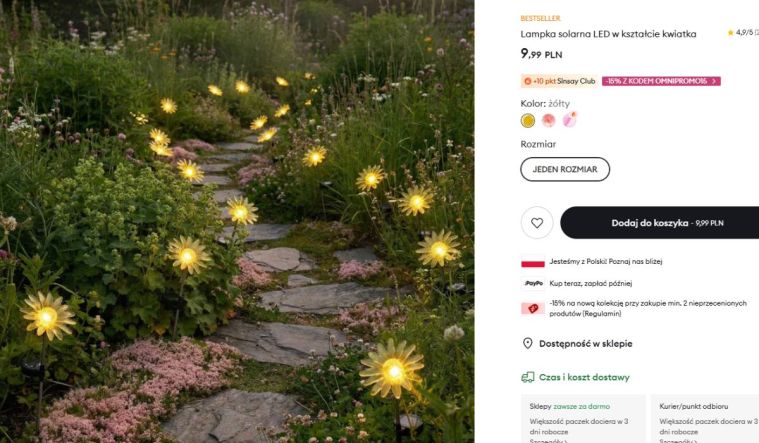759x443 pixels.
Task: Open Jesteśmy z Polski! Poznaj nas bliżej link
Action: [x=605, y=262]
